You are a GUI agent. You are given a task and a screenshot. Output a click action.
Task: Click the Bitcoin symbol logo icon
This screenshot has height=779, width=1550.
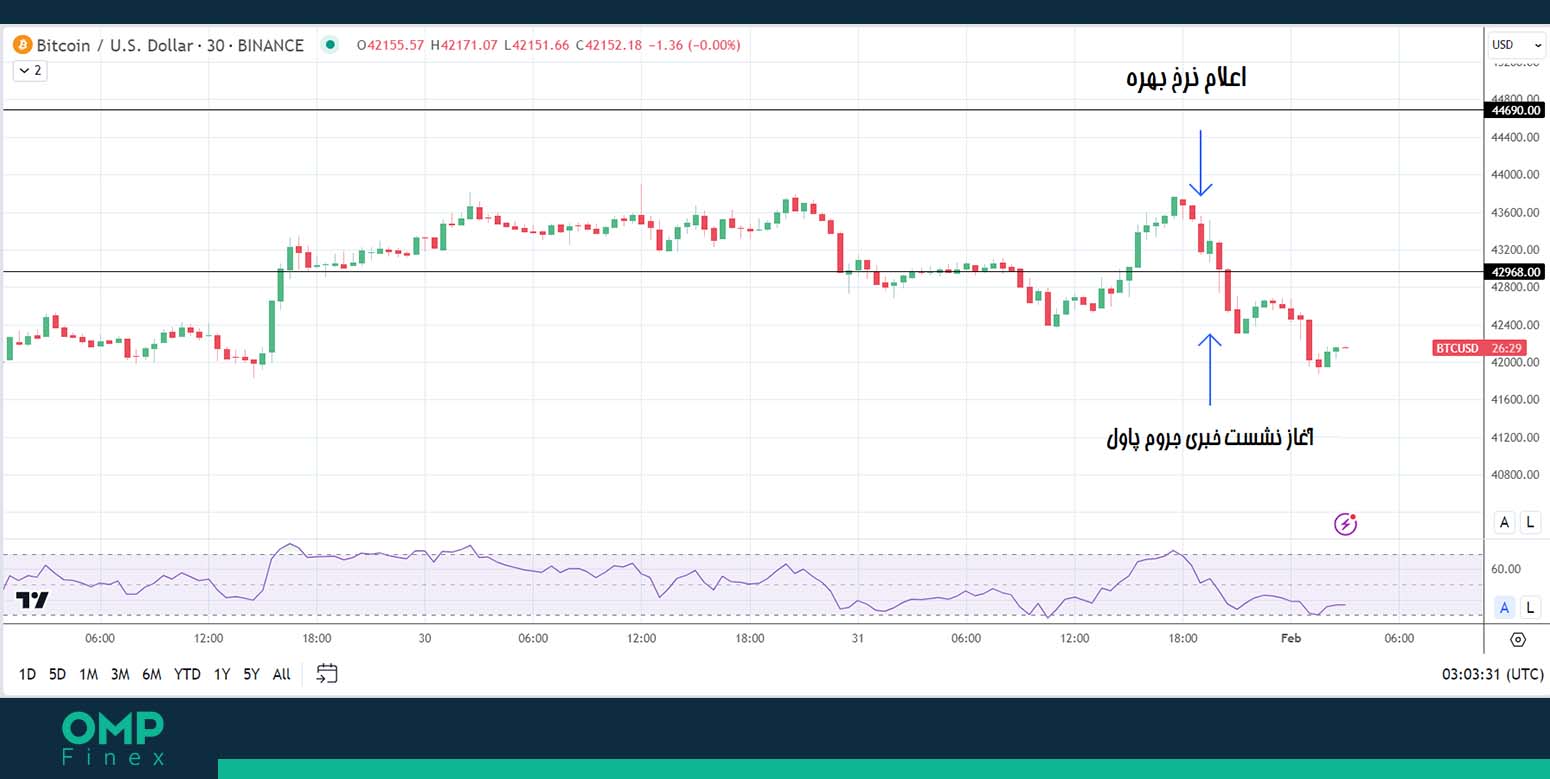point(23,45)
